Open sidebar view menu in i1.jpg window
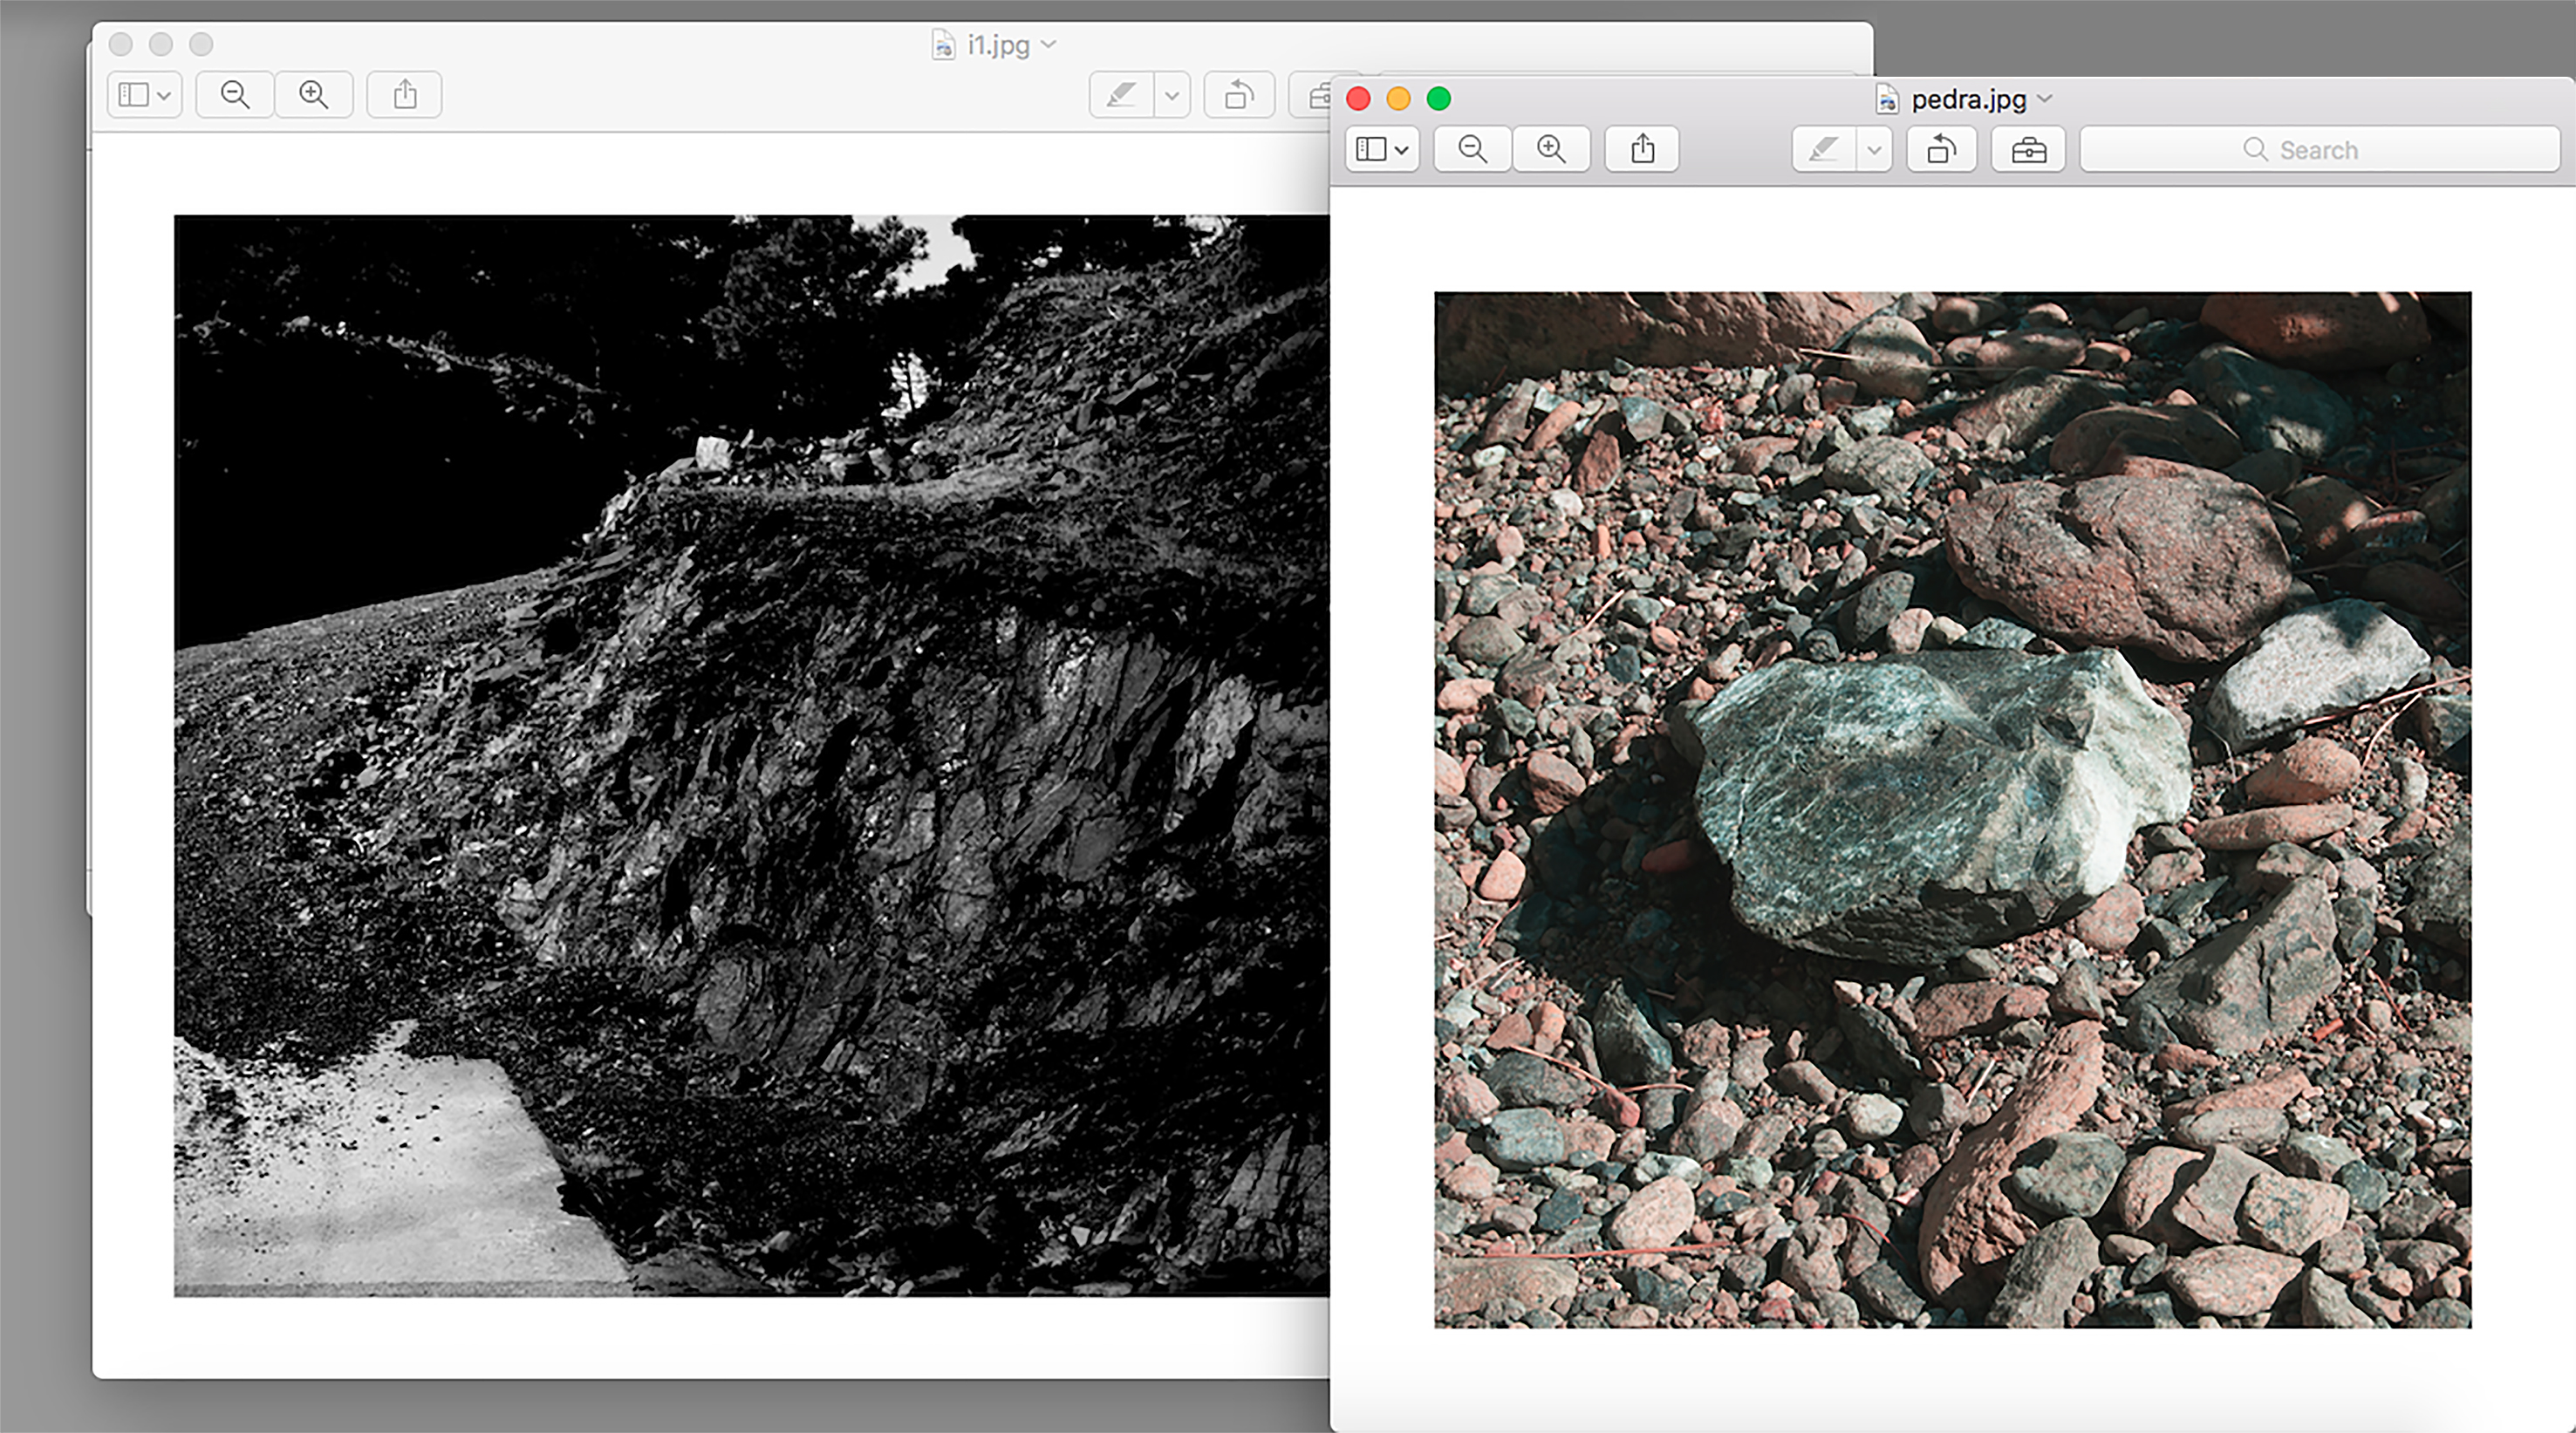This screenshot has height=1433, width=2576. [144, 95]
